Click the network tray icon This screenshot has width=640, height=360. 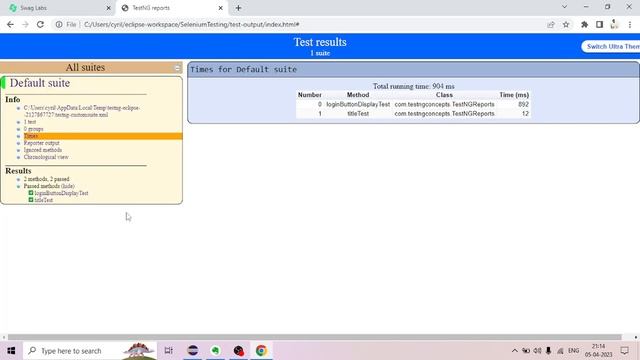pyautogui.click(x=560, y=351)
